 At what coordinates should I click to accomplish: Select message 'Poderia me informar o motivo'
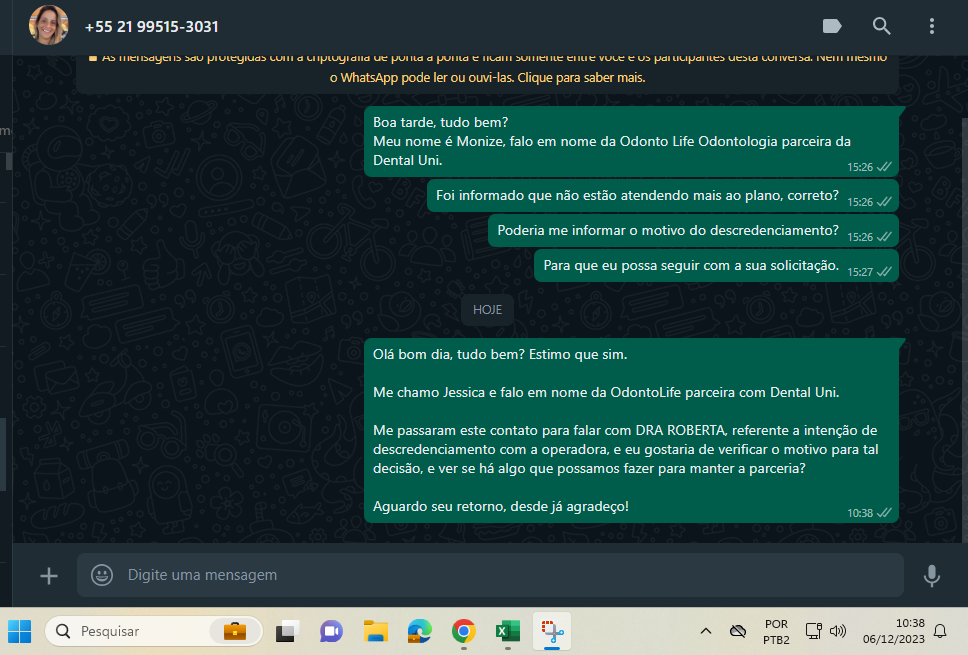coord(693,231)
